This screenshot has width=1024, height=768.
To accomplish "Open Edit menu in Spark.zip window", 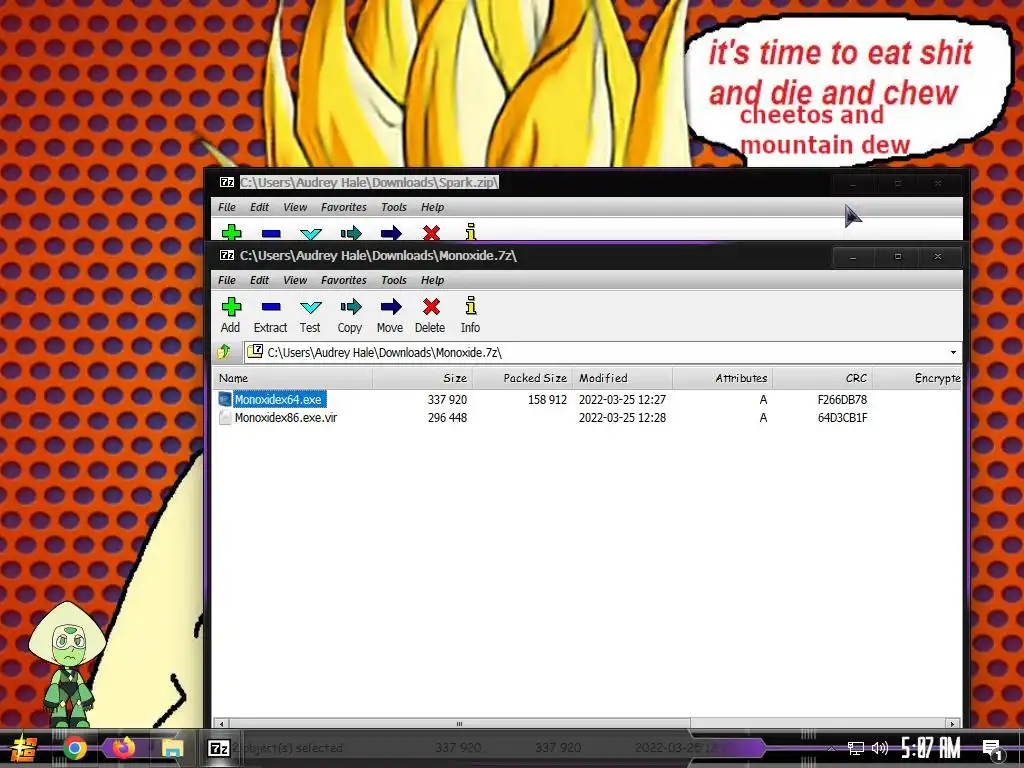I will coord(259,207).
